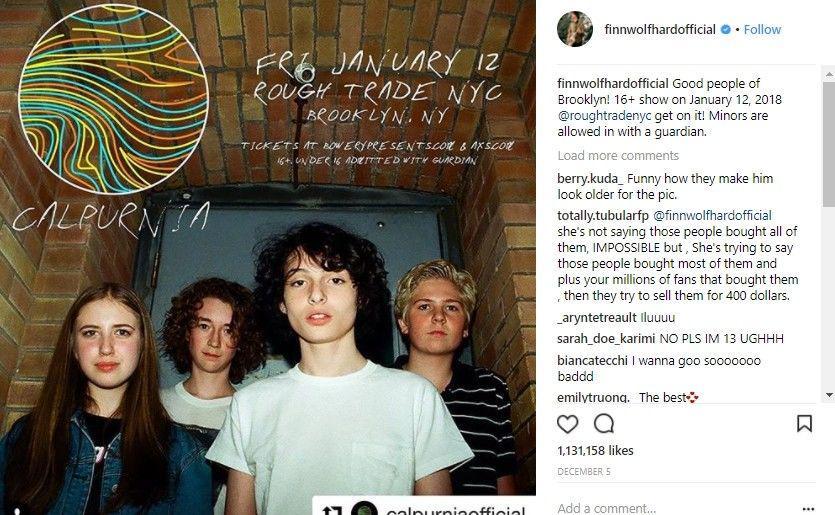The width and height of the screenshot is (835, 515).
Task: Save the post with the bookmark icon
Action: 804,423
